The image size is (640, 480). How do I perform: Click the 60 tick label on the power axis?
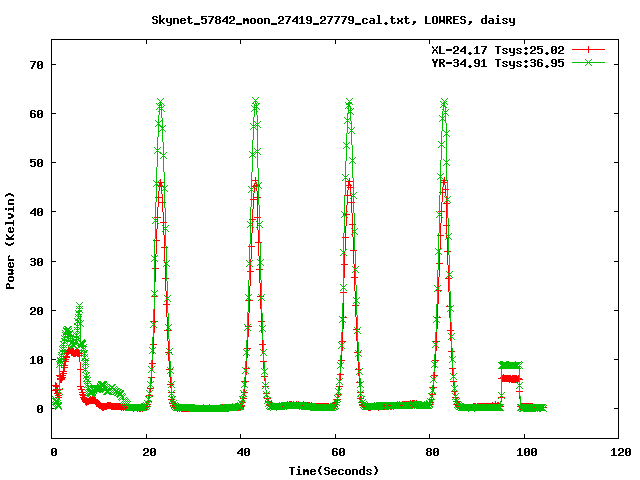[37, 114]
